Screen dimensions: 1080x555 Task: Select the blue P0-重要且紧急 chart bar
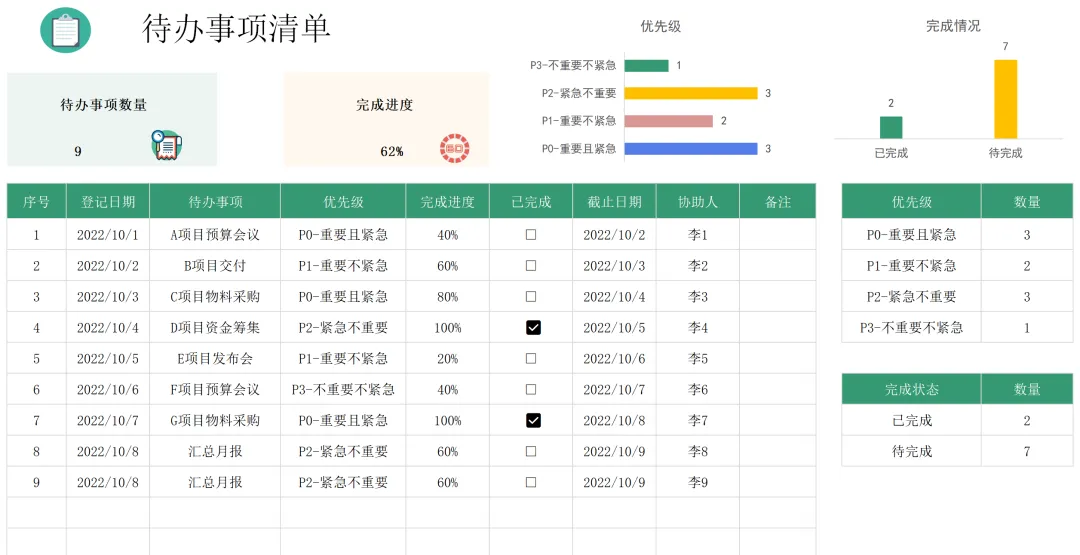(x=691, y=149)
